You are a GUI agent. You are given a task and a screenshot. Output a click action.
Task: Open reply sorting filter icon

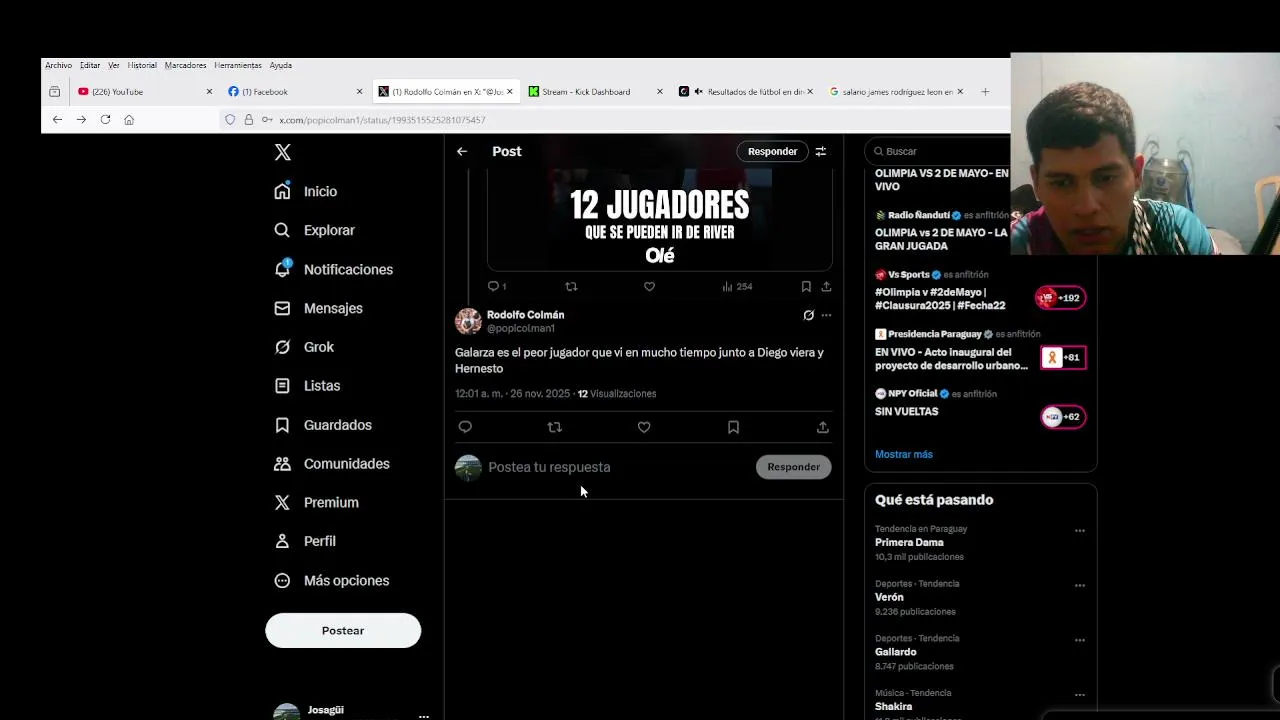(821, 151)
